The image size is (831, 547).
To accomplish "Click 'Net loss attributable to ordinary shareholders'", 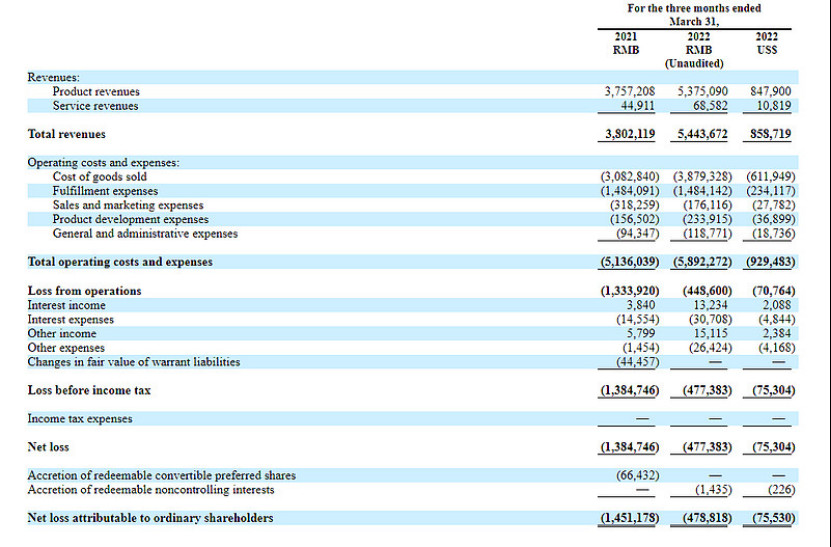I will coord(150,518).
